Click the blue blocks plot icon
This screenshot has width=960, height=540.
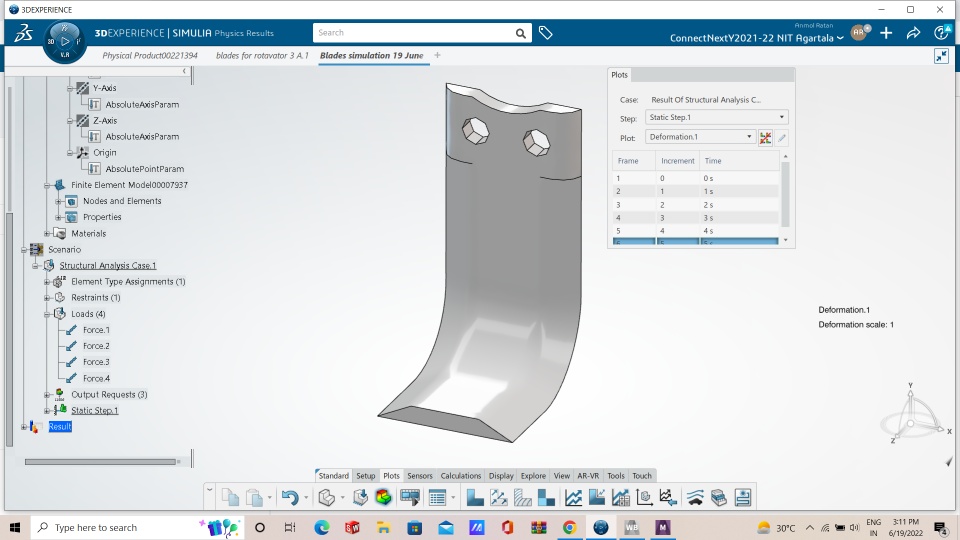click(x=546, y=497)
